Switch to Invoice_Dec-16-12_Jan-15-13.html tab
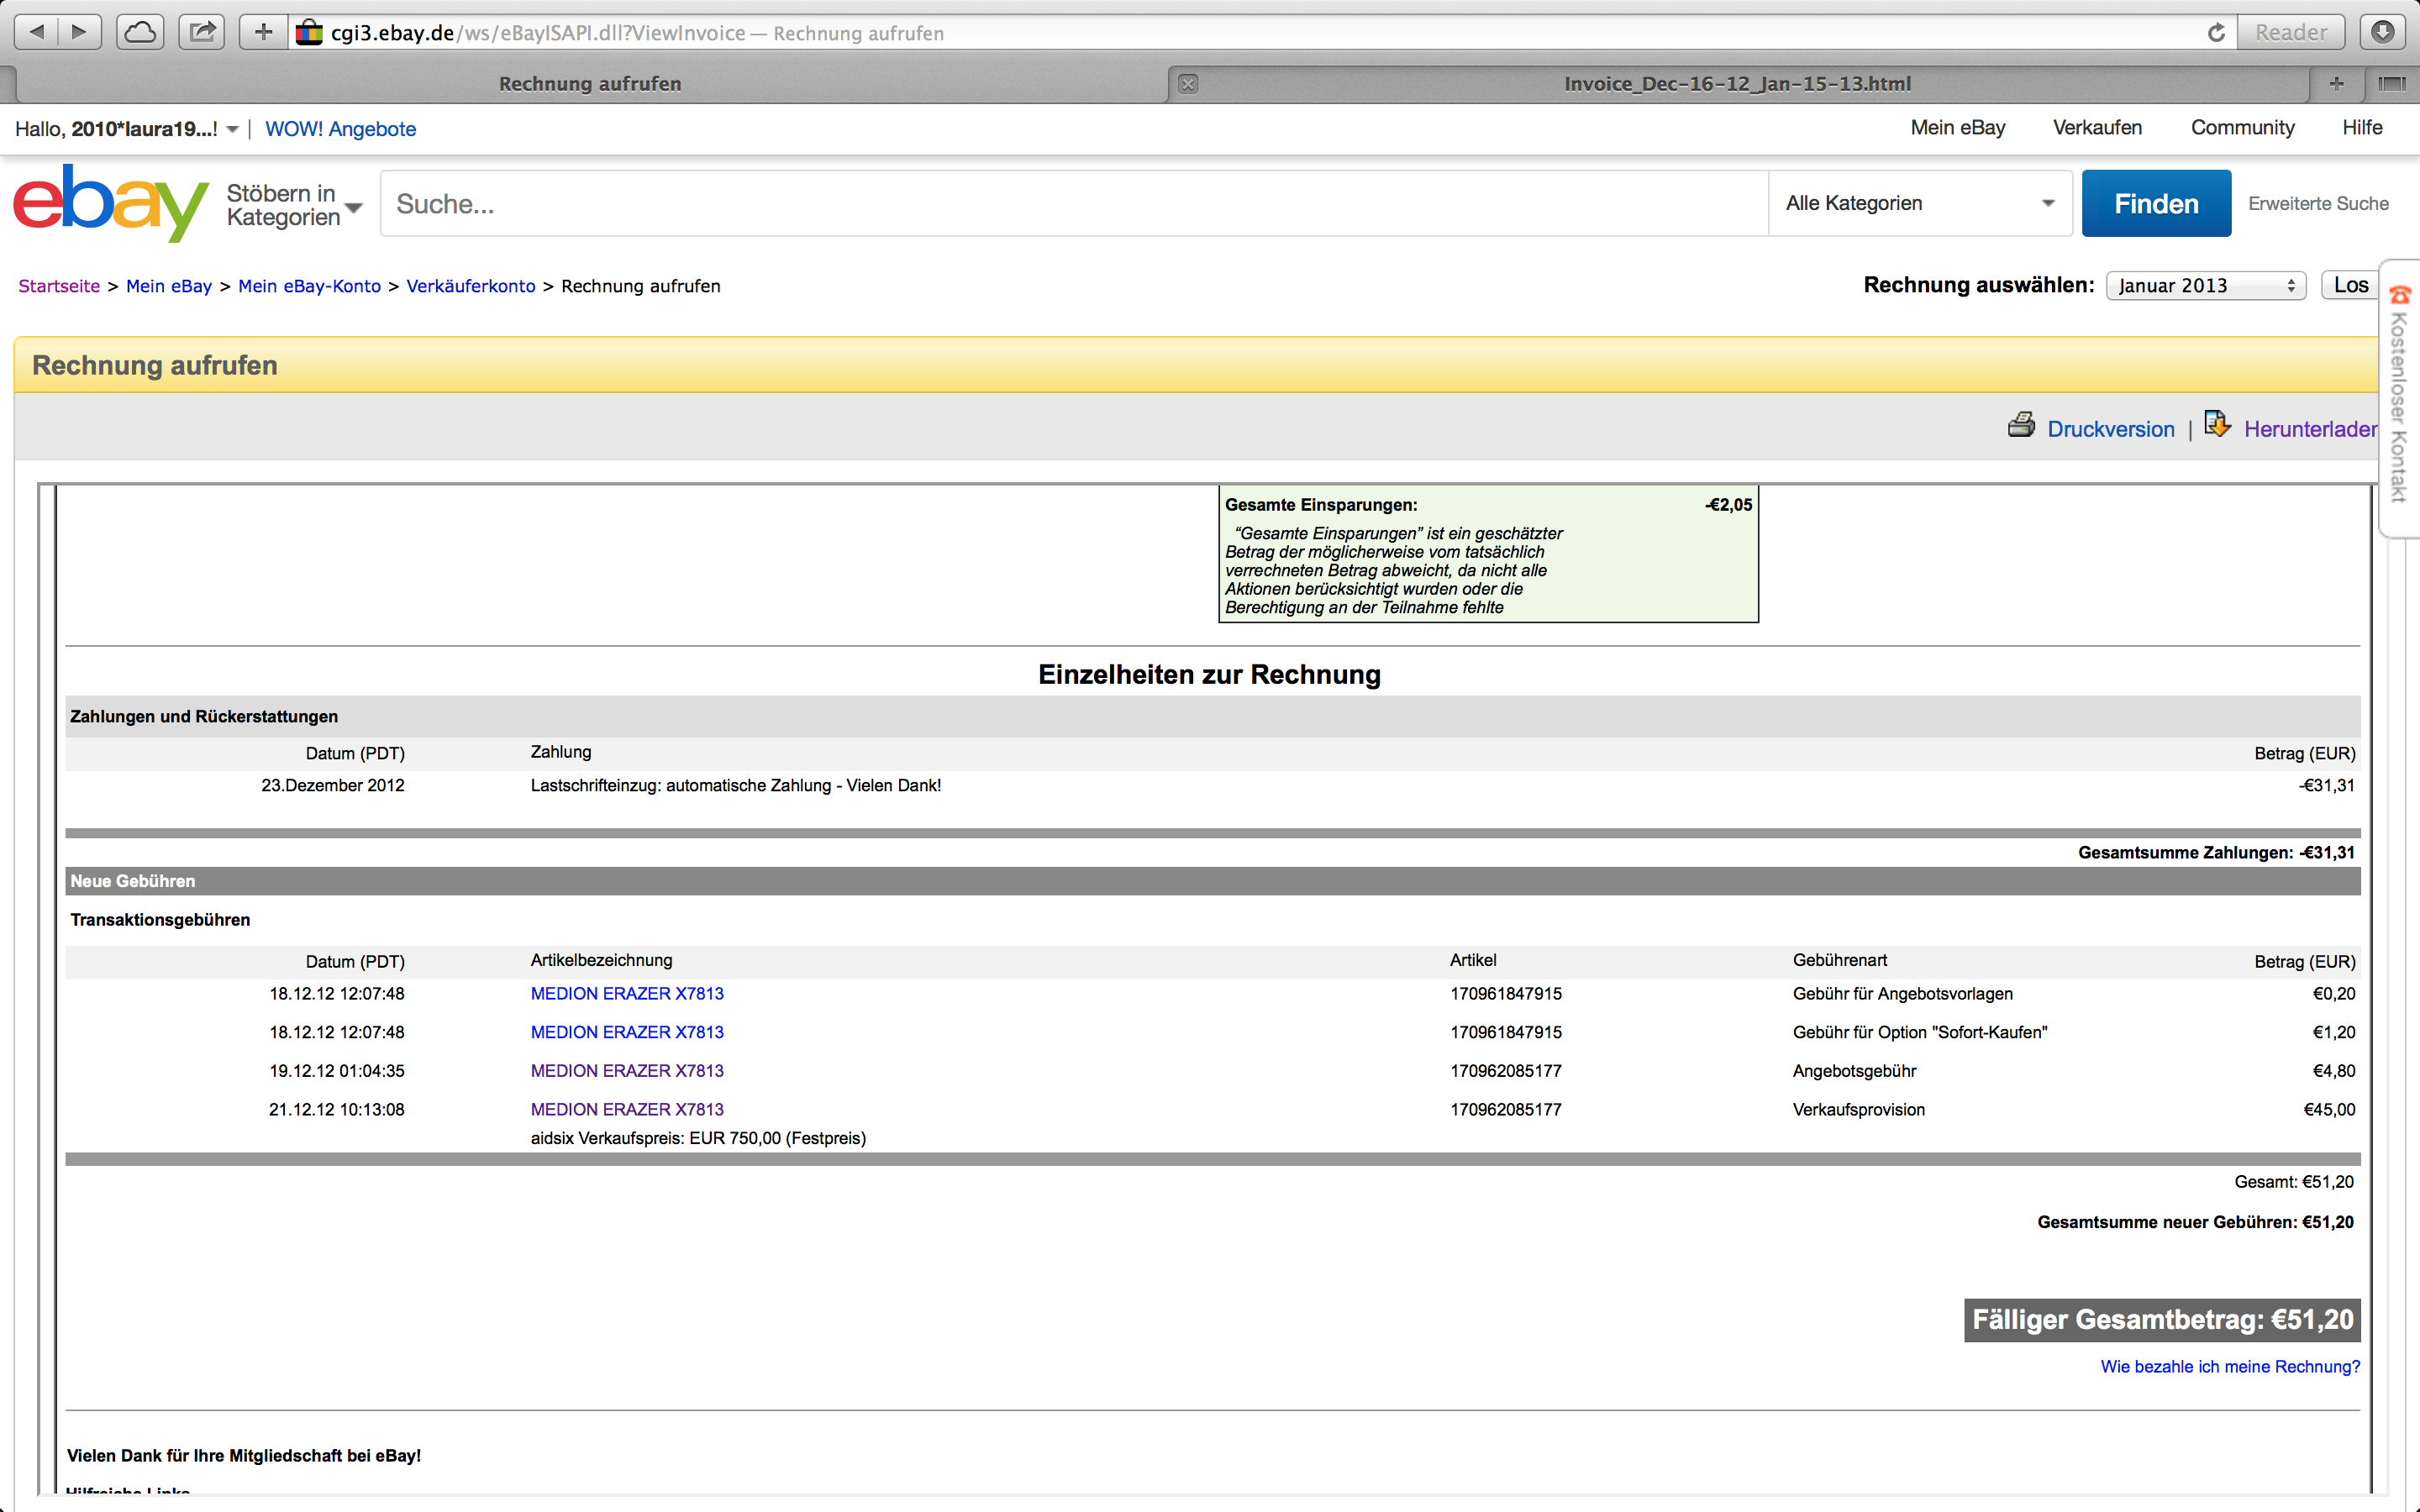Screen dimensions: 2420x1512 click(x=1738, y=84)
